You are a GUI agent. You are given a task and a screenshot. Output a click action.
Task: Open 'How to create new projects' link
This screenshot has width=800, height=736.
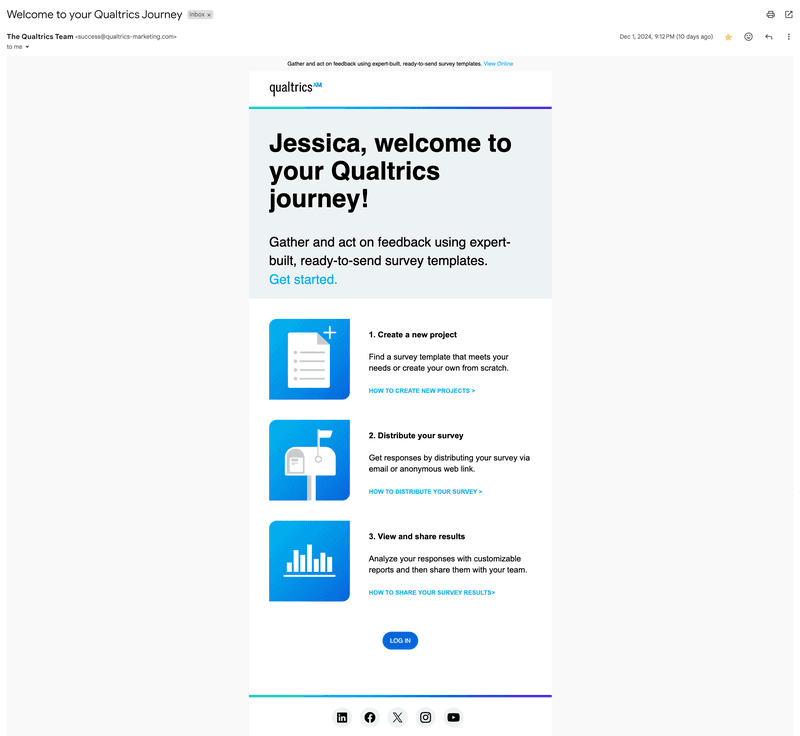pyautogui.click(x=422, y=391)
